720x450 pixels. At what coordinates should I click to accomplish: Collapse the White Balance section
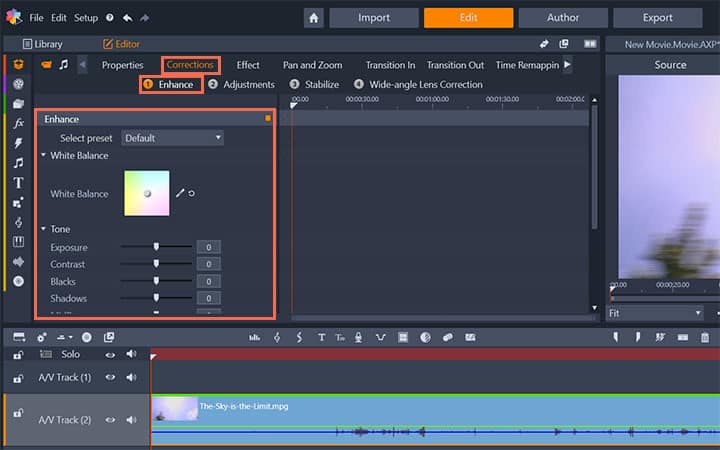44,155
